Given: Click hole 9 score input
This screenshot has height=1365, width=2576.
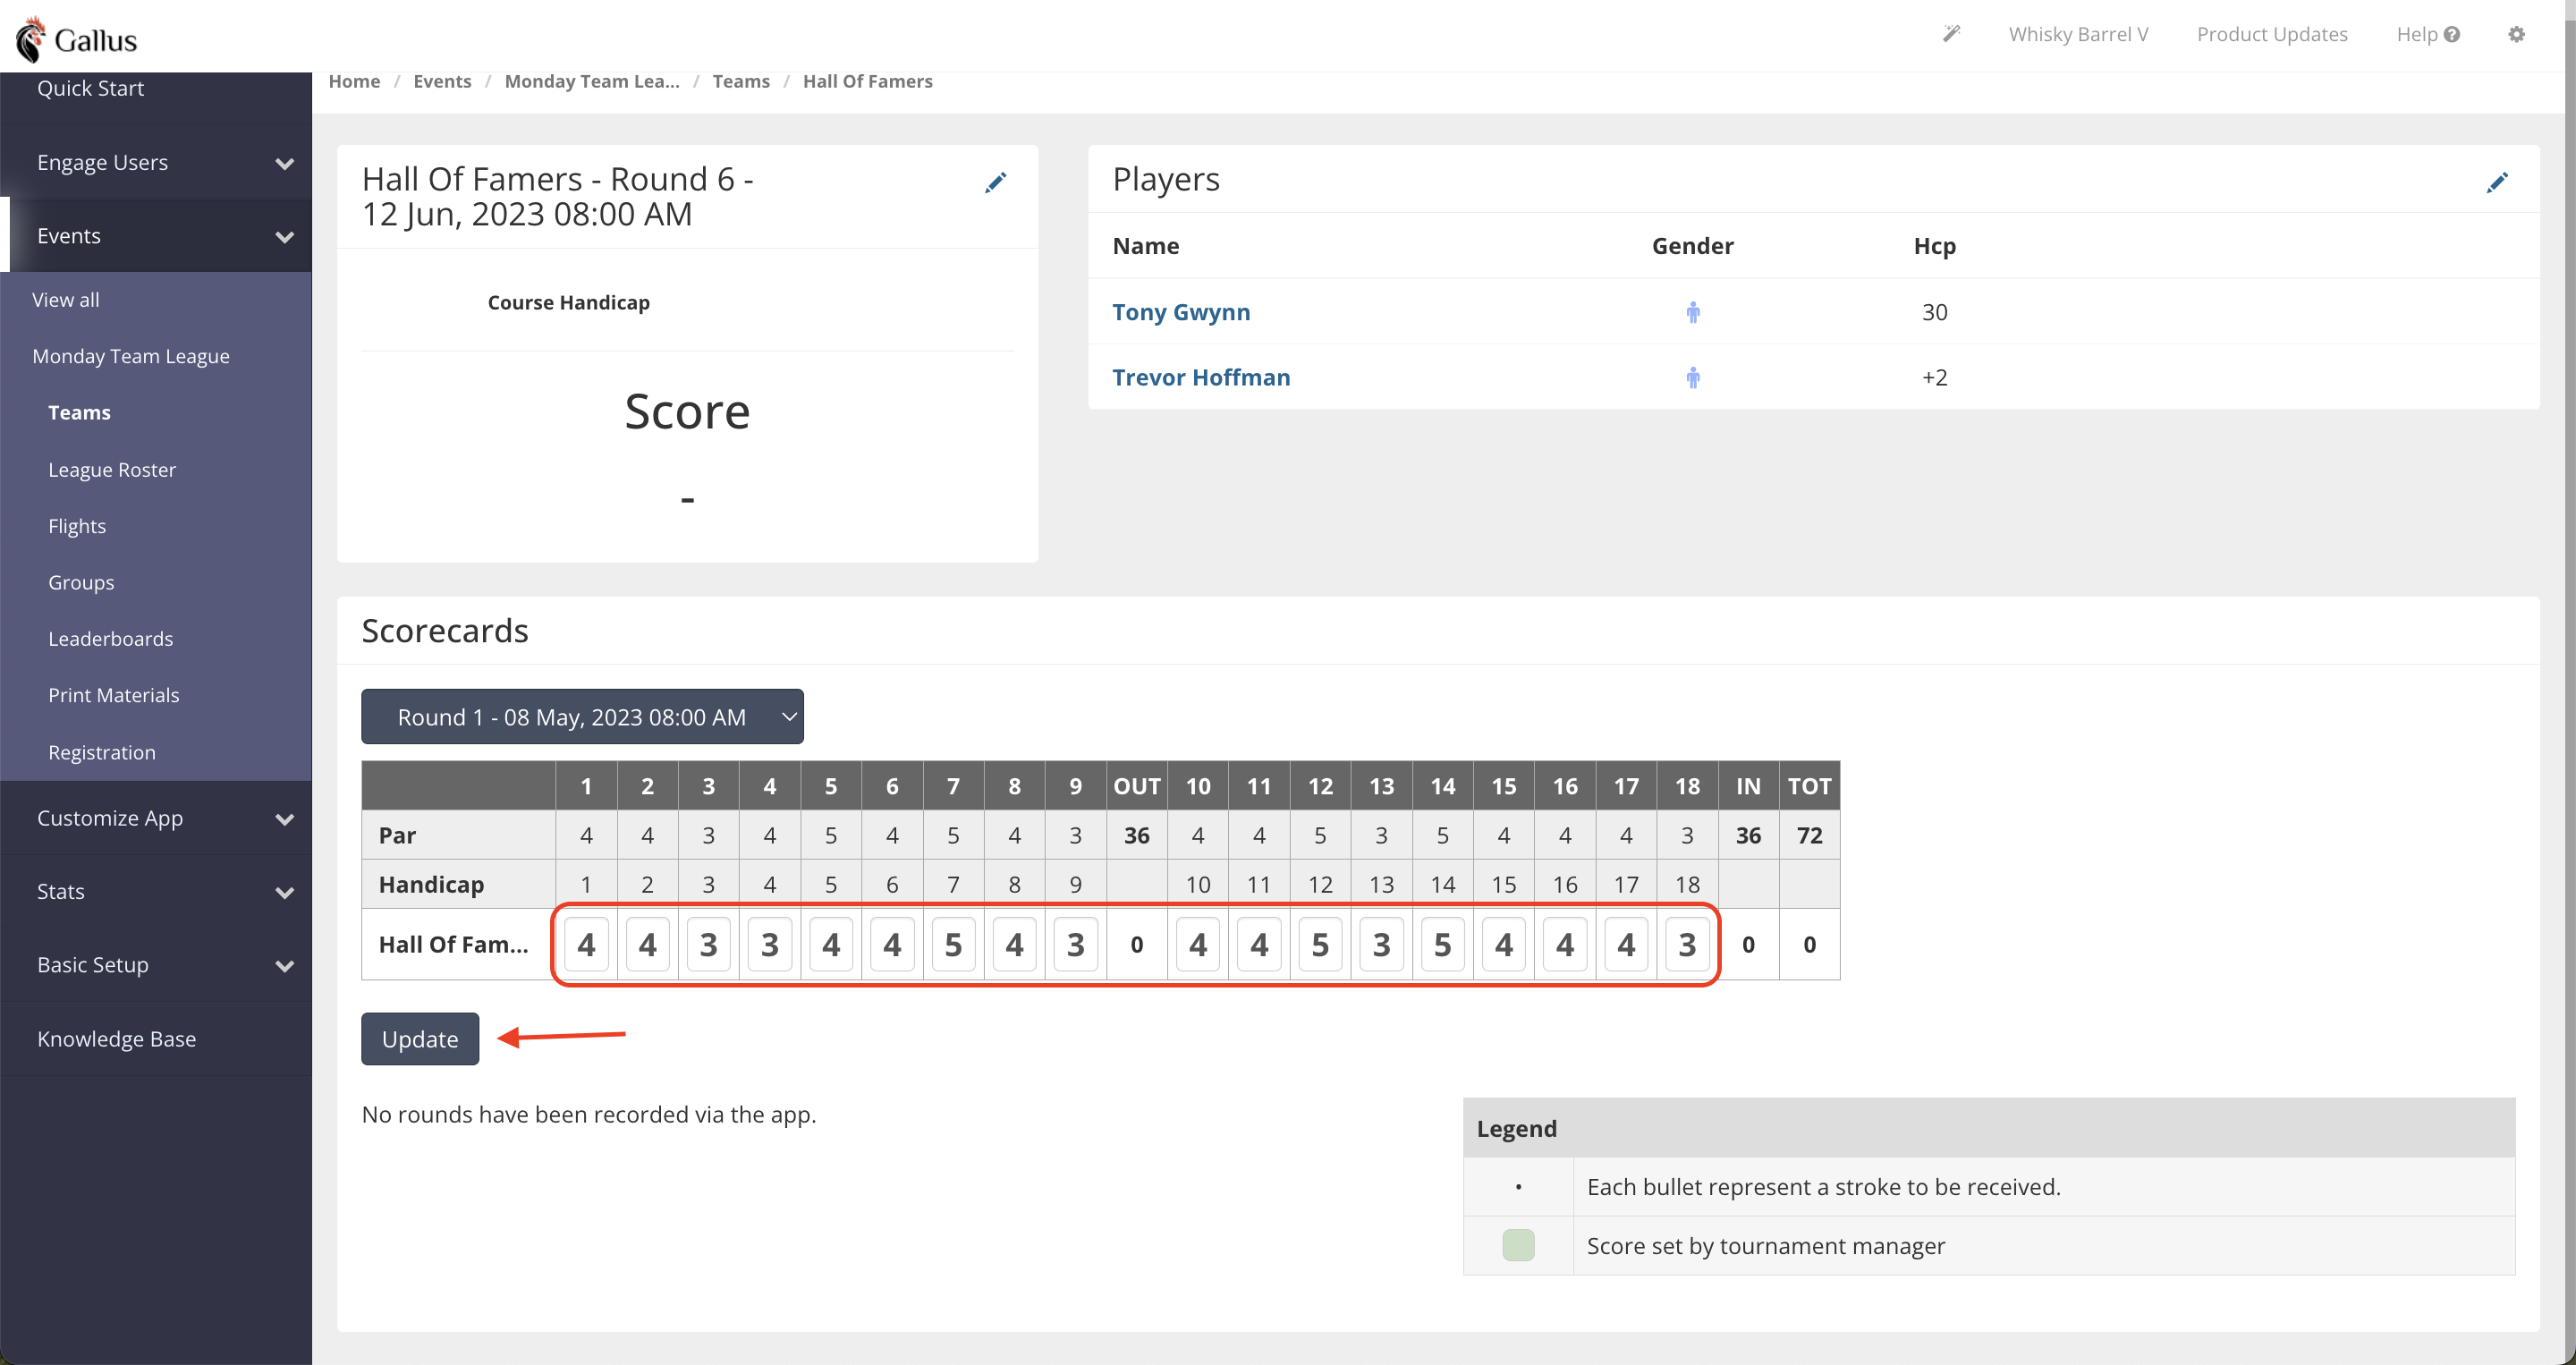Looking at the screenshot, I should pyautogui.click(x=1076, y=944).
